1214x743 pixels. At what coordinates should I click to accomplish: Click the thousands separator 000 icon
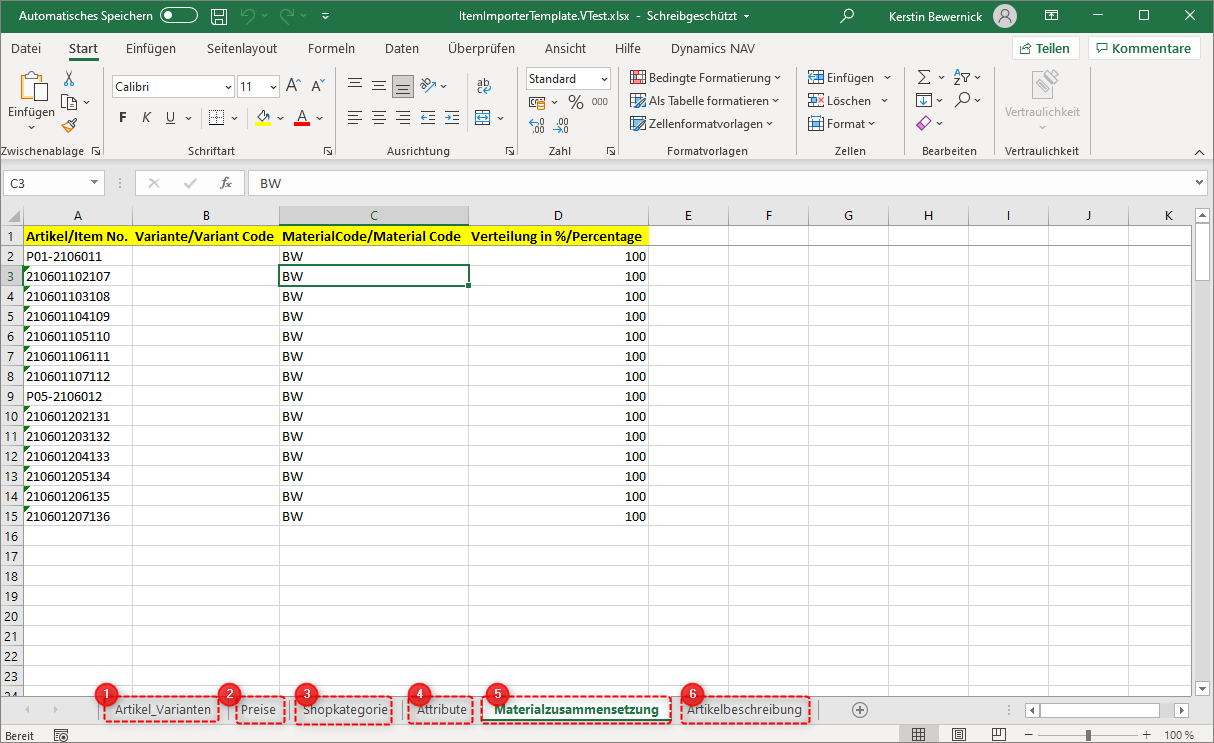click(x=602, y=102)
